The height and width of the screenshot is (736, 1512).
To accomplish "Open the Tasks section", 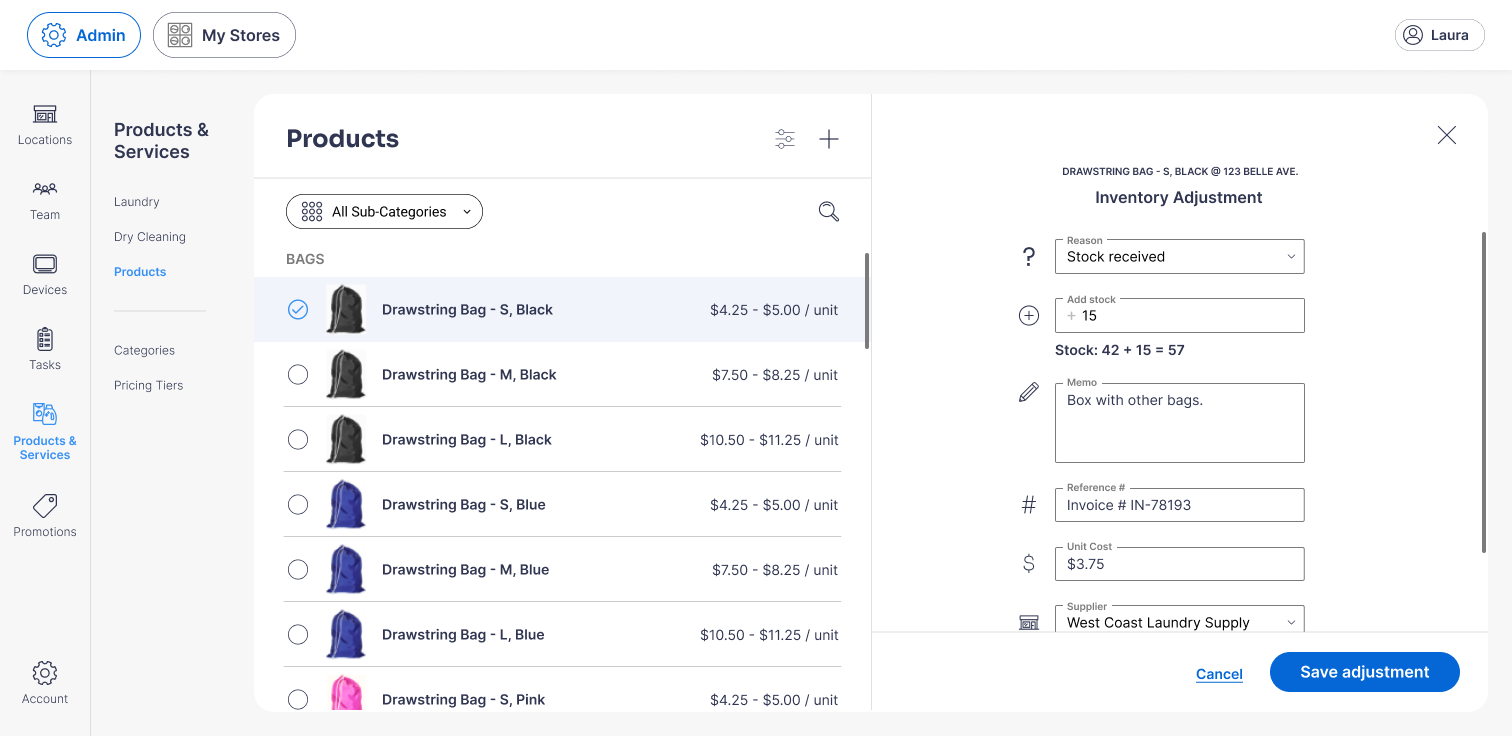I will click(x=44, y=349).
